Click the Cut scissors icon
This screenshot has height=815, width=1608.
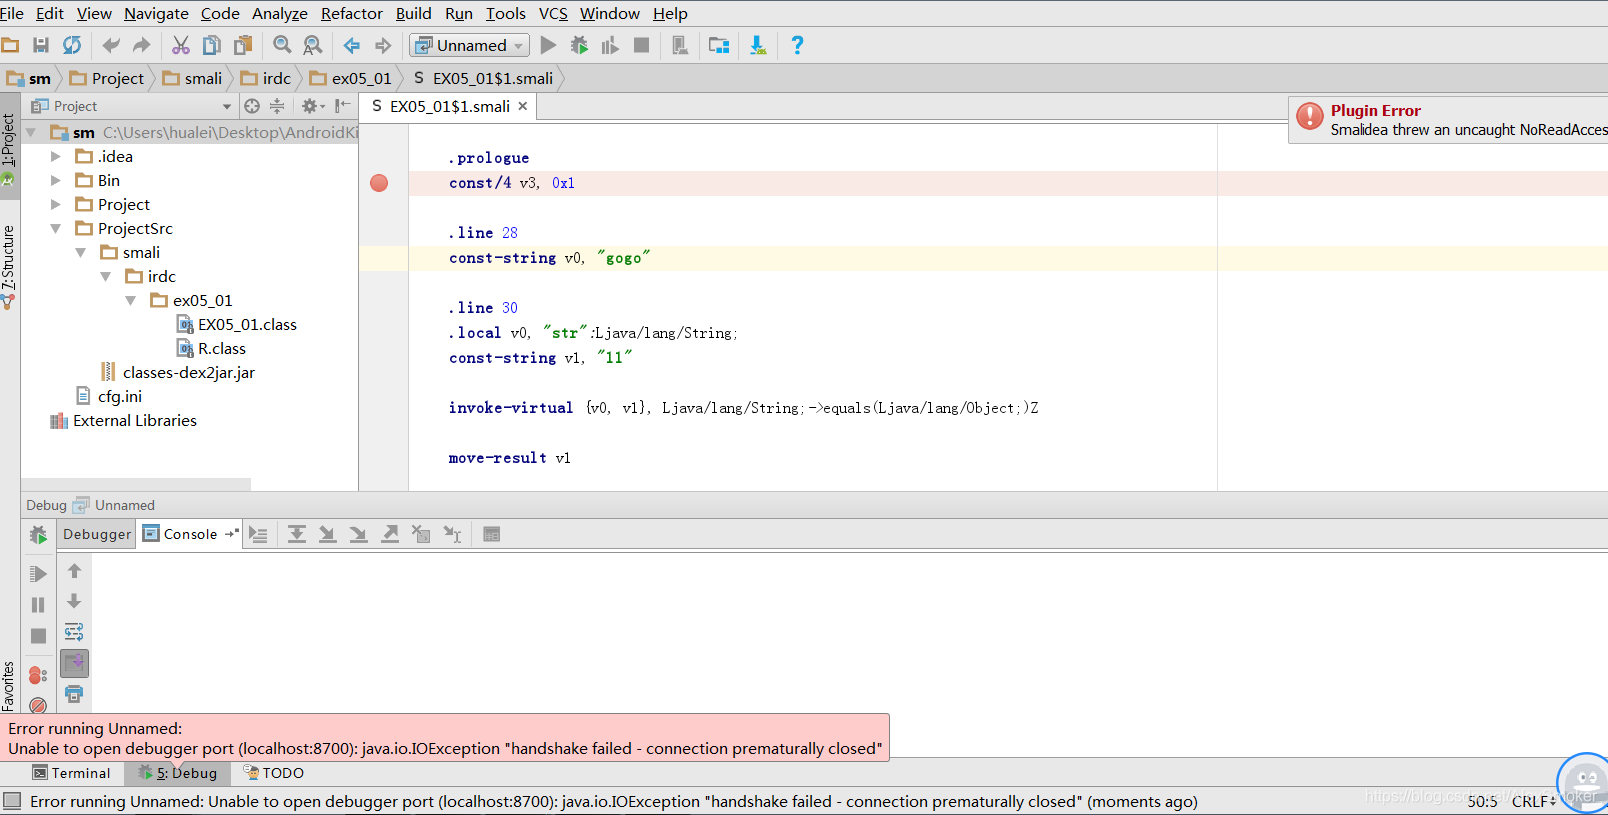pyautogui.click(x=181, y=45)
